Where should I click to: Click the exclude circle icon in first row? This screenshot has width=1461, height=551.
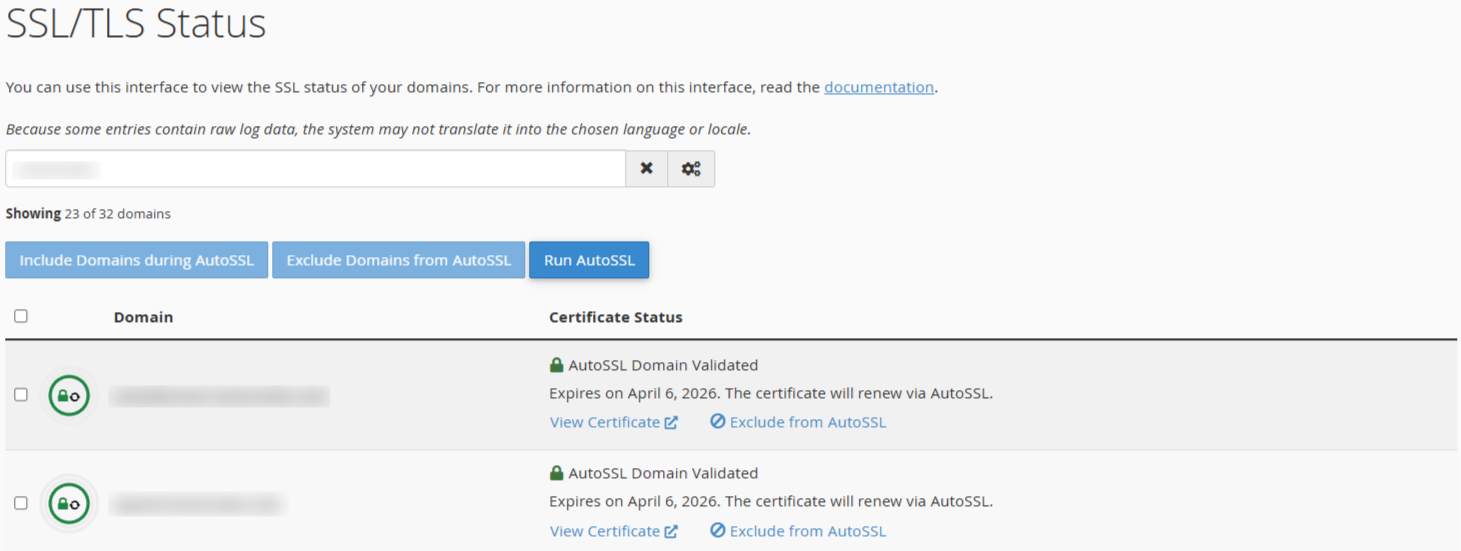click(717, 422)
